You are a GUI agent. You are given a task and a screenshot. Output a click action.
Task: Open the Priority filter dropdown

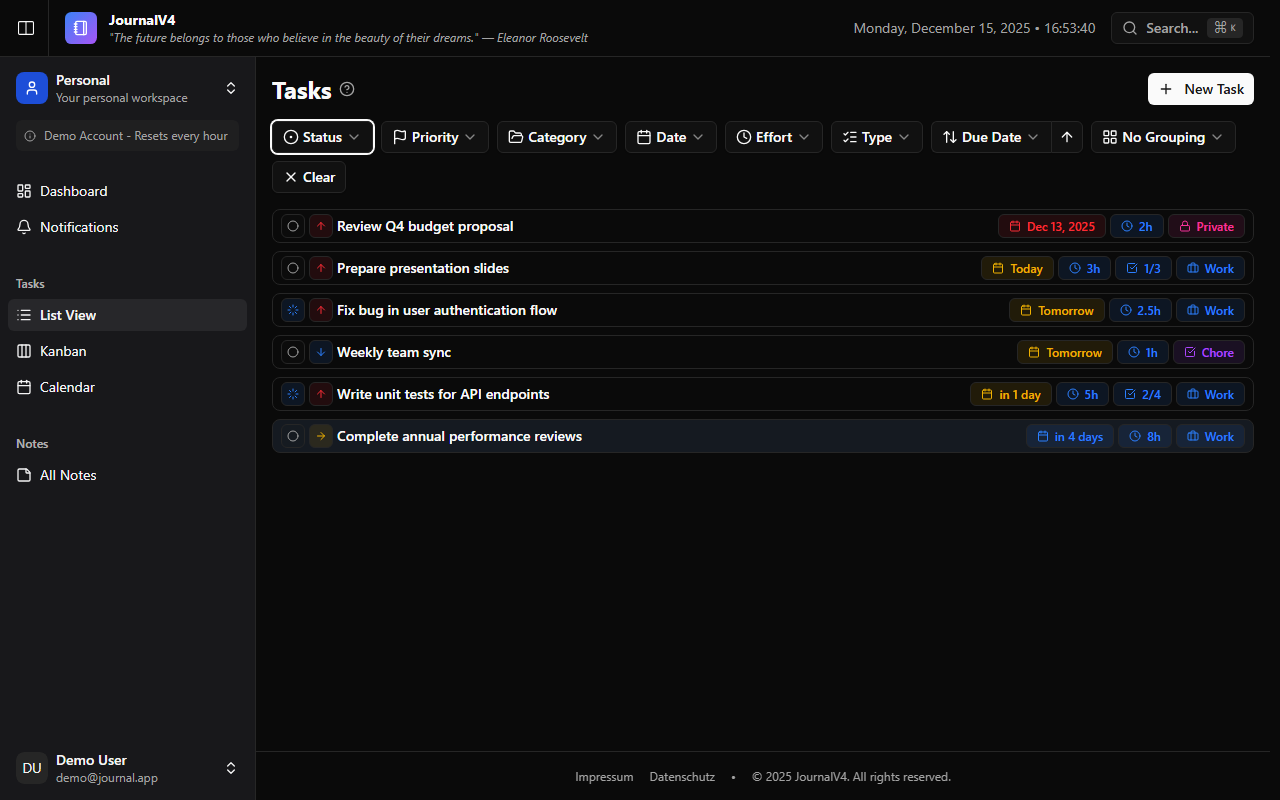pyautogui.click(x=434, y=137)
